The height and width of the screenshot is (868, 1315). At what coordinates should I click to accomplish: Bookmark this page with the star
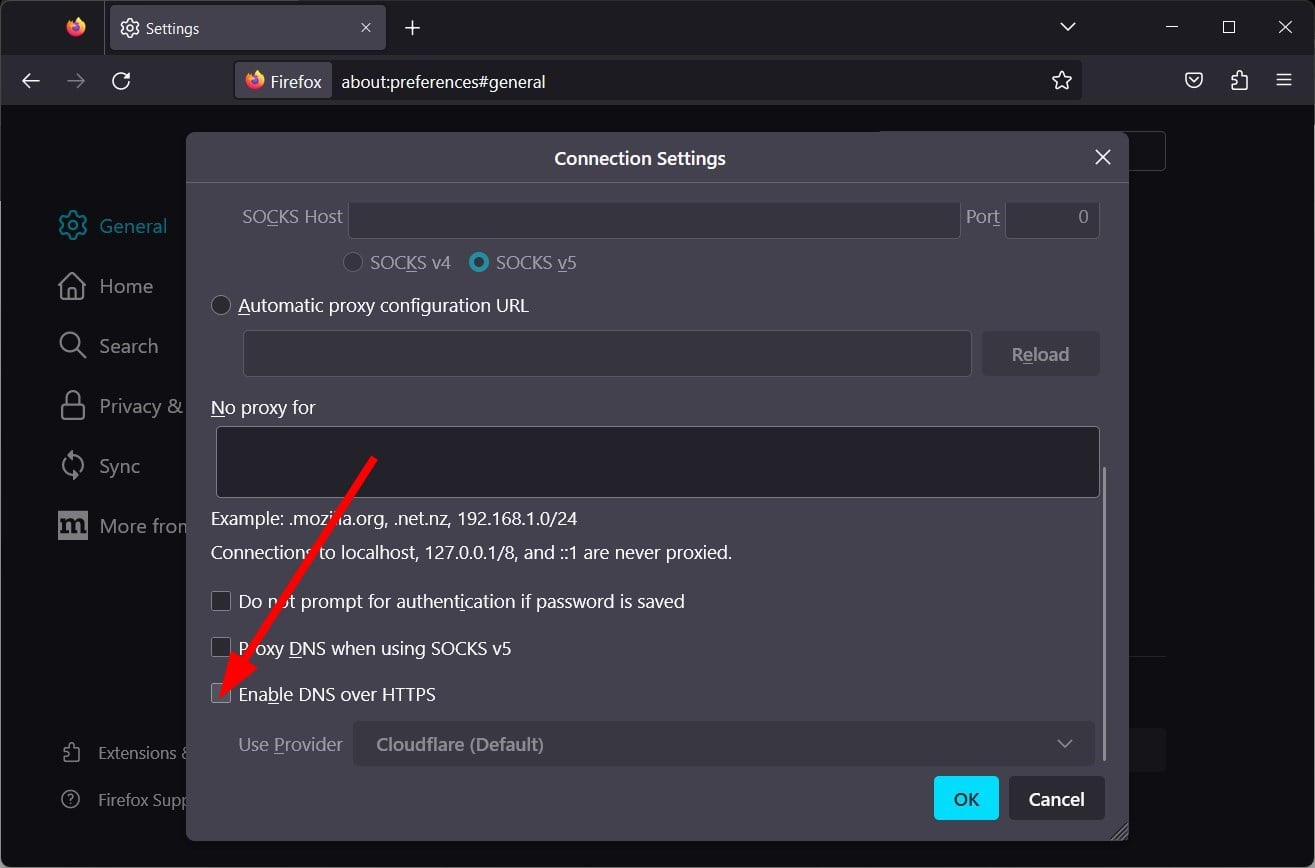click(x=1061, y=80)
